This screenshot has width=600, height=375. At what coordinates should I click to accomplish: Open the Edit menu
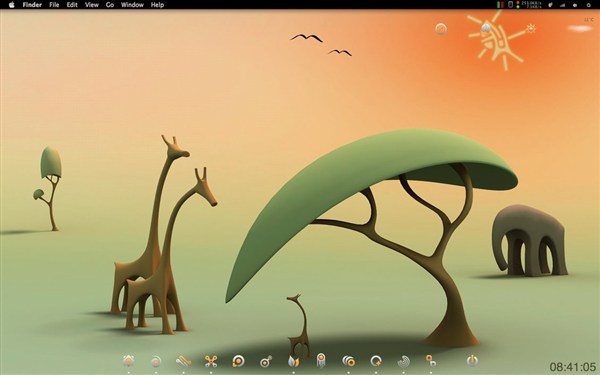(x=72, y=5)
